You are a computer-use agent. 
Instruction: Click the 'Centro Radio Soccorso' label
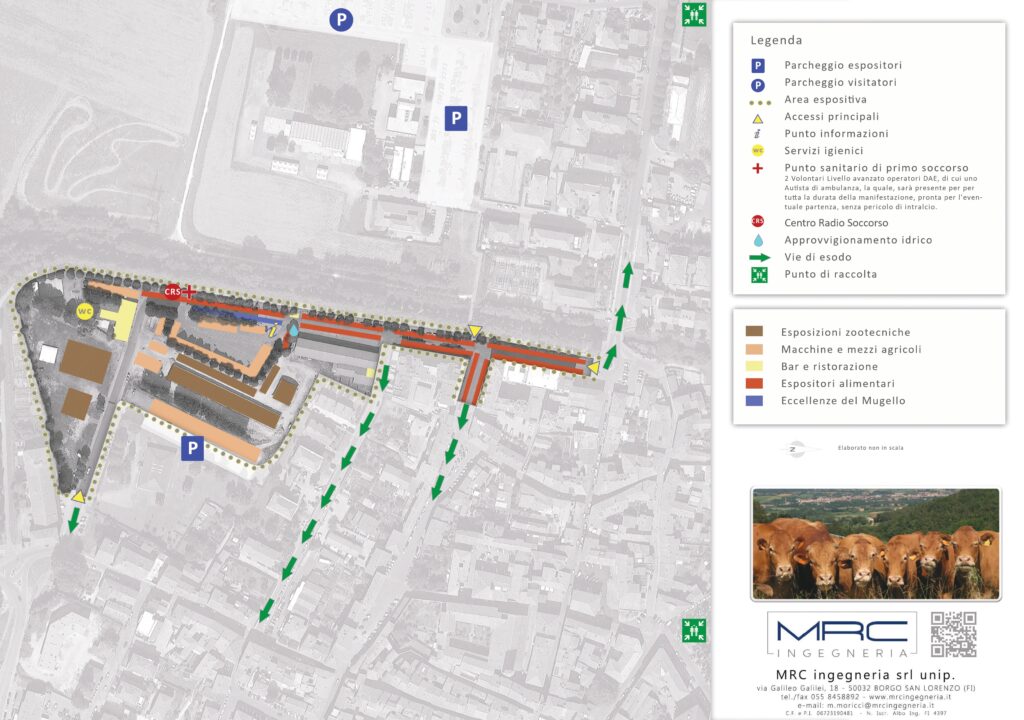pyautogui.click(x=836, y=223)
